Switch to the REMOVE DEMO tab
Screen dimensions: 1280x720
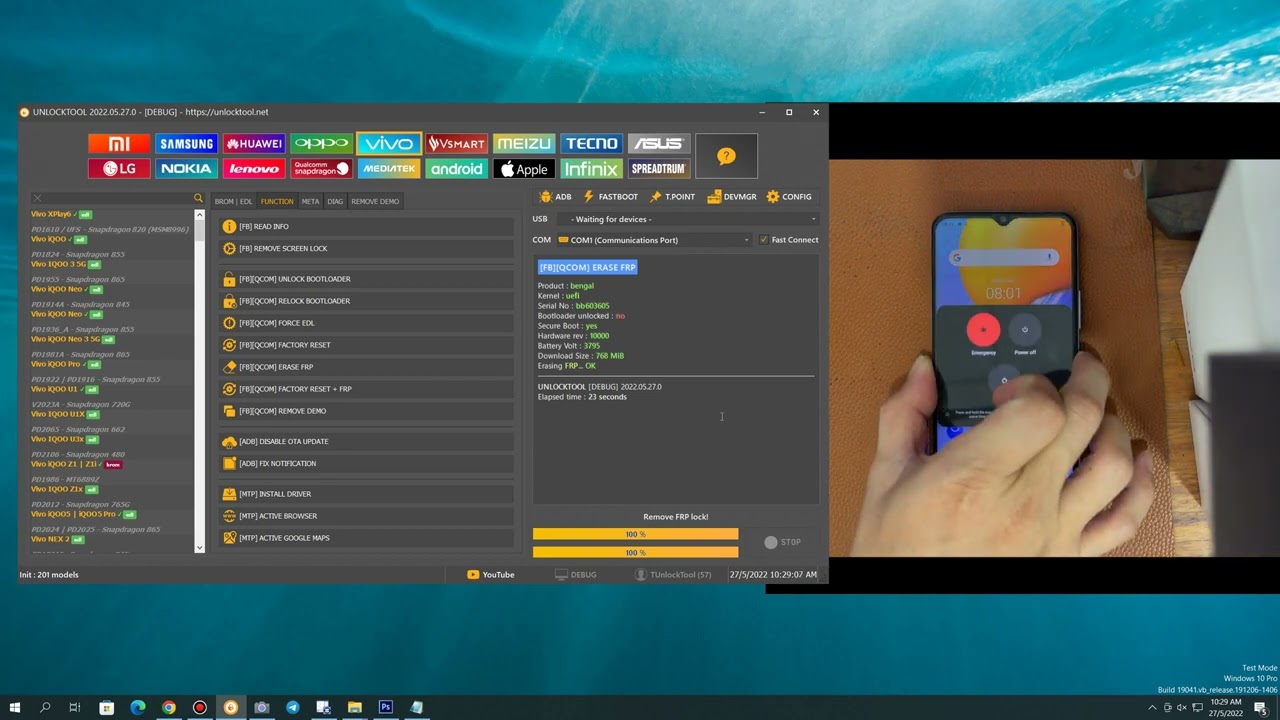click(375, 201)
